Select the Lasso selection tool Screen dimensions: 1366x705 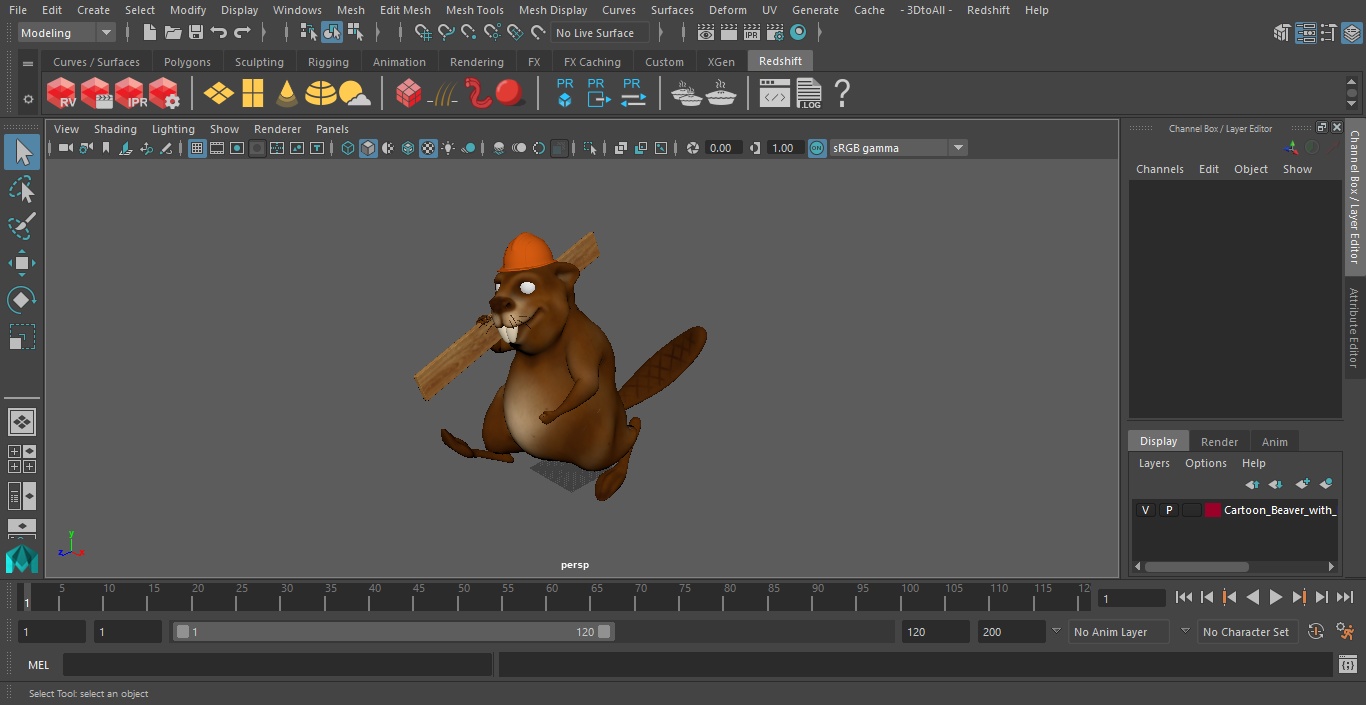pos(21,189)
